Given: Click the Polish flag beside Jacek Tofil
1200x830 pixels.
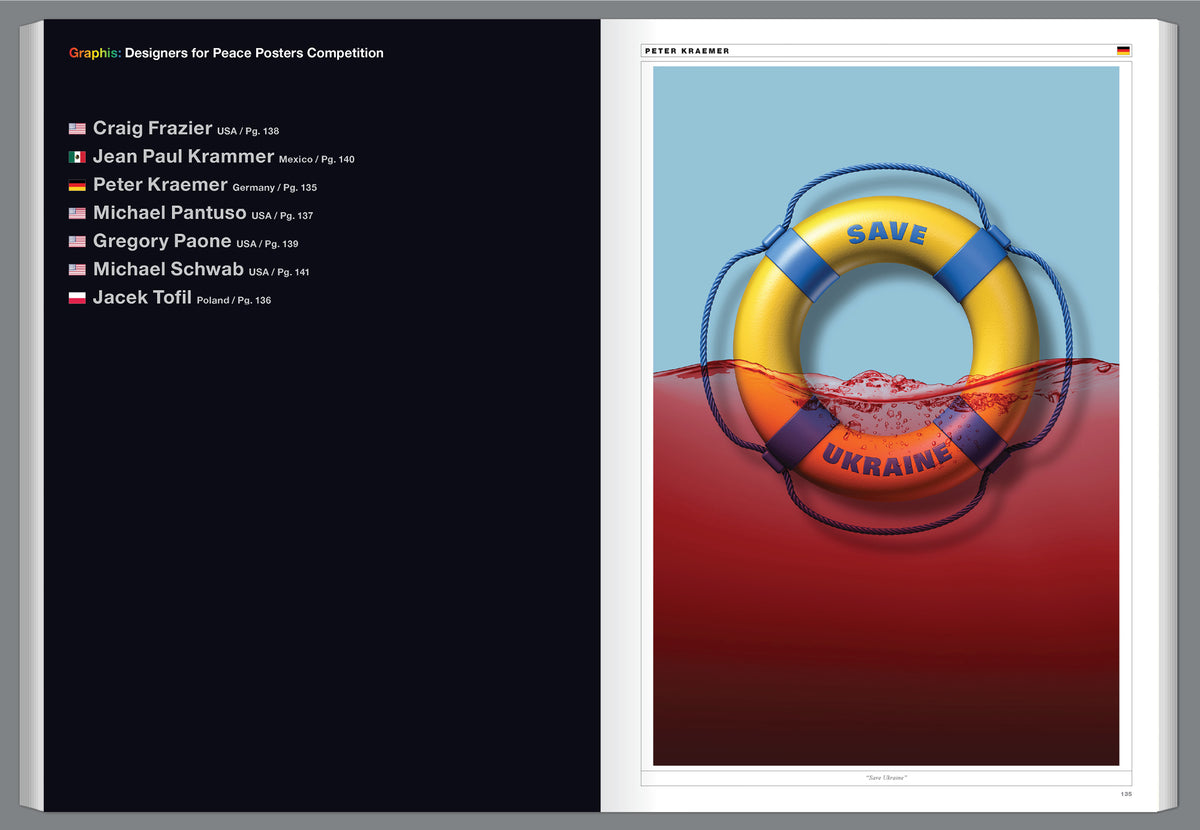Looking at the screenshot, I should point(77,298).
